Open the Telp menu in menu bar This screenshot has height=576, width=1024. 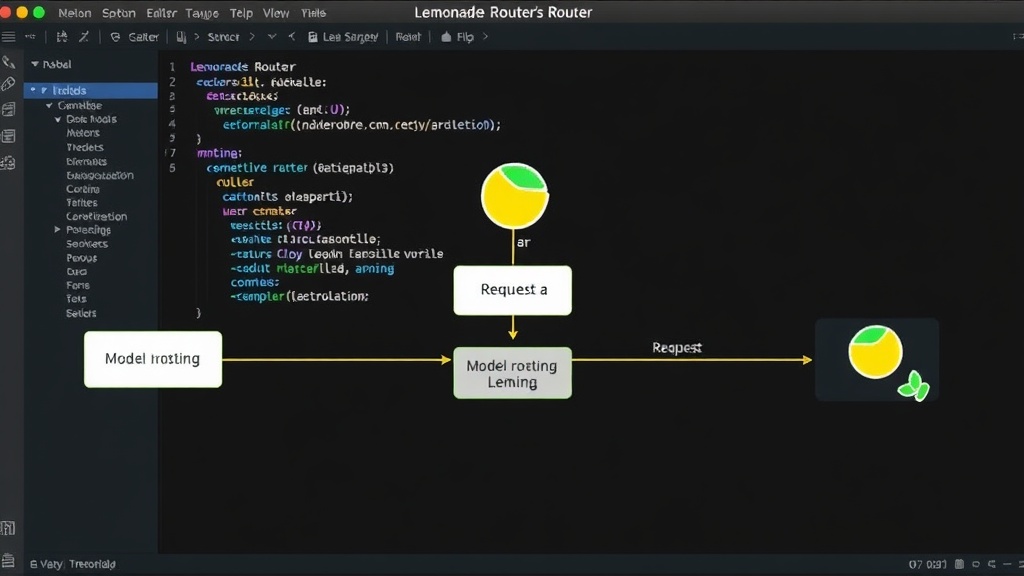241,13
